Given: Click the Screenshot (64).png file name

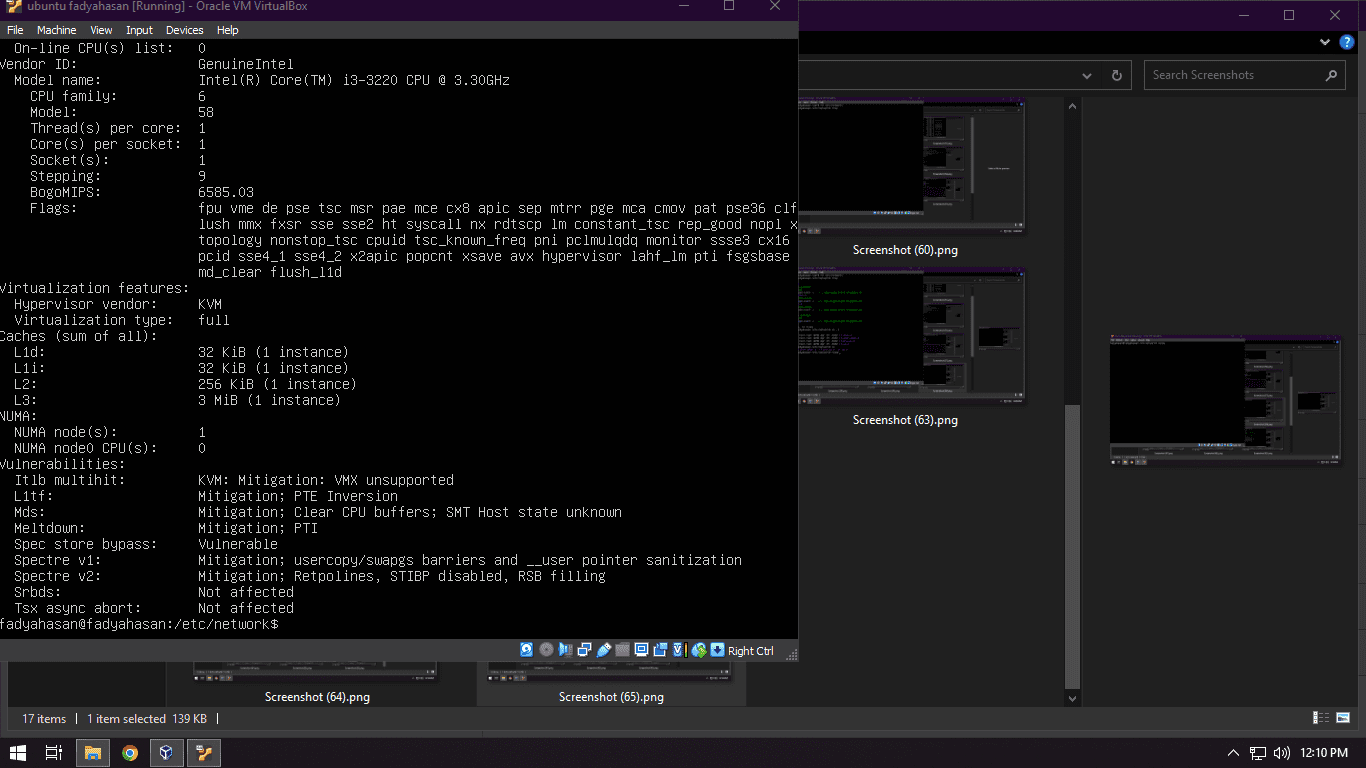Looking at the screenshot, I should pyautogui.click(x=317, y=697).
